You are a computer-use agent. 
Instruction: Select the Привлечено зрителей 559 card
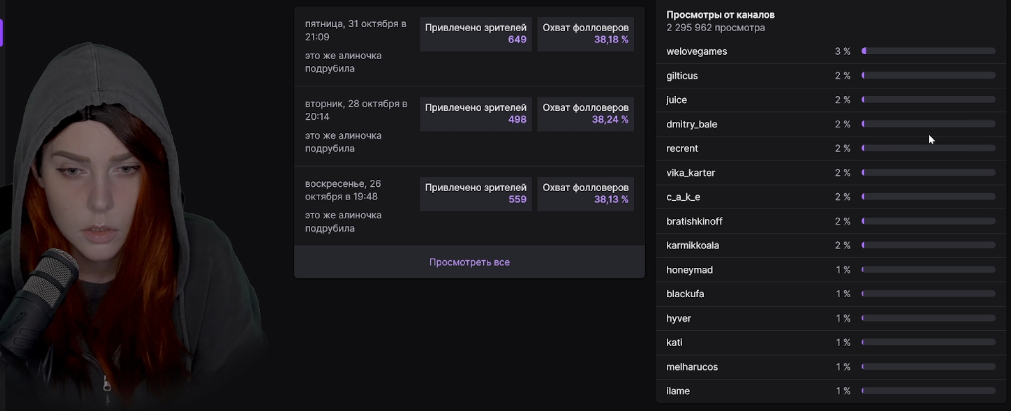tap(475, 193)
